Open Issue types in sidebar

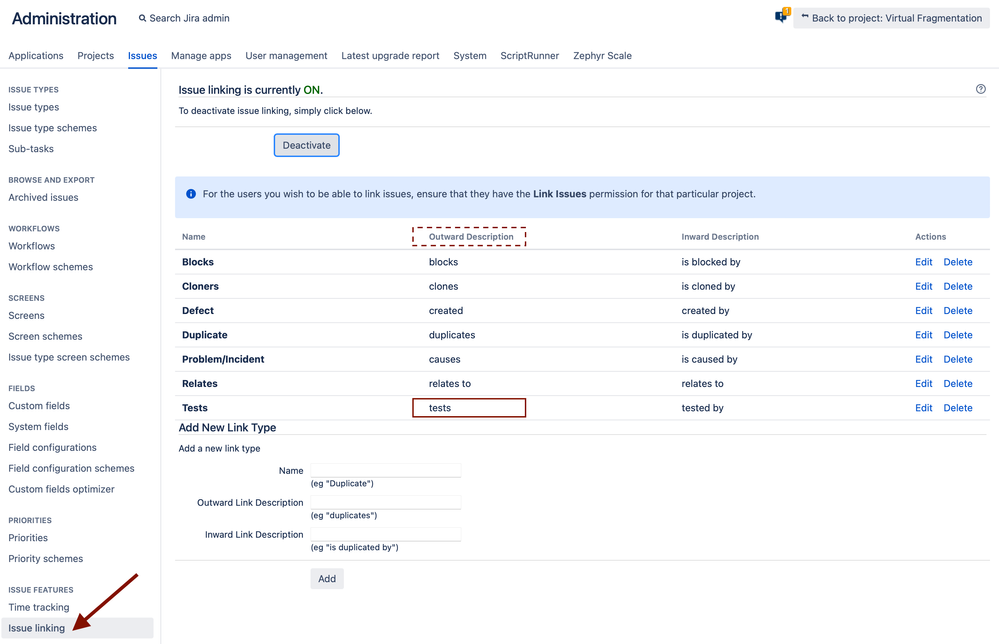pos(34,107)
